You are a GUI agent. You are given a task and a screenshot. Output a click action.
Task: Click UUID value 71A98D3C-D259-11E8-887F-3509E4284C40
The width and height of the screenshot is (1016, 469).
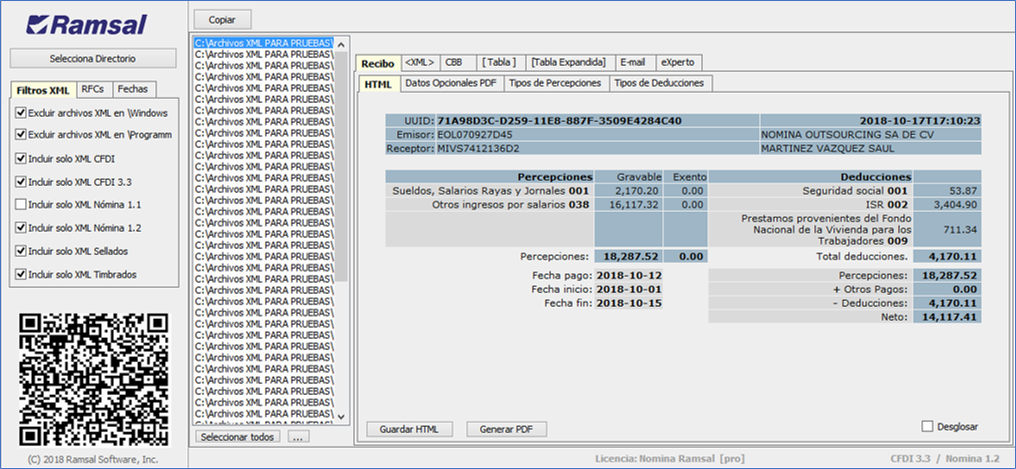coord(559,120)
